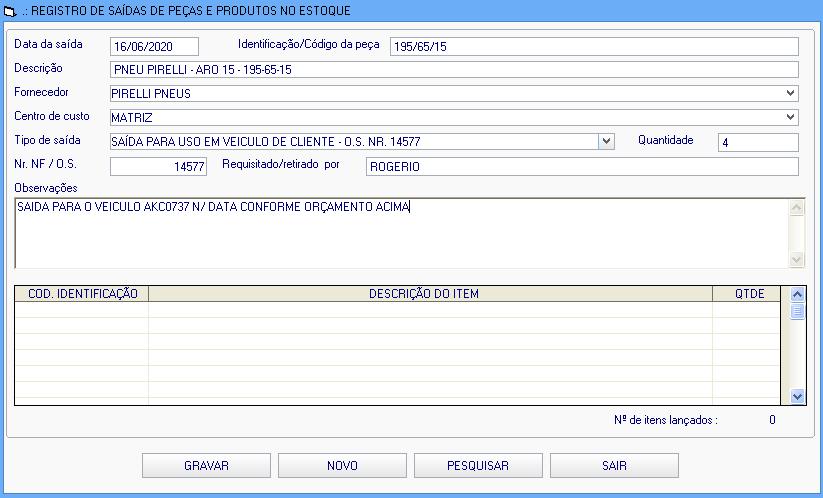
Task: Click the Requisitado/retirado por label
Action: tap(281, 164)
